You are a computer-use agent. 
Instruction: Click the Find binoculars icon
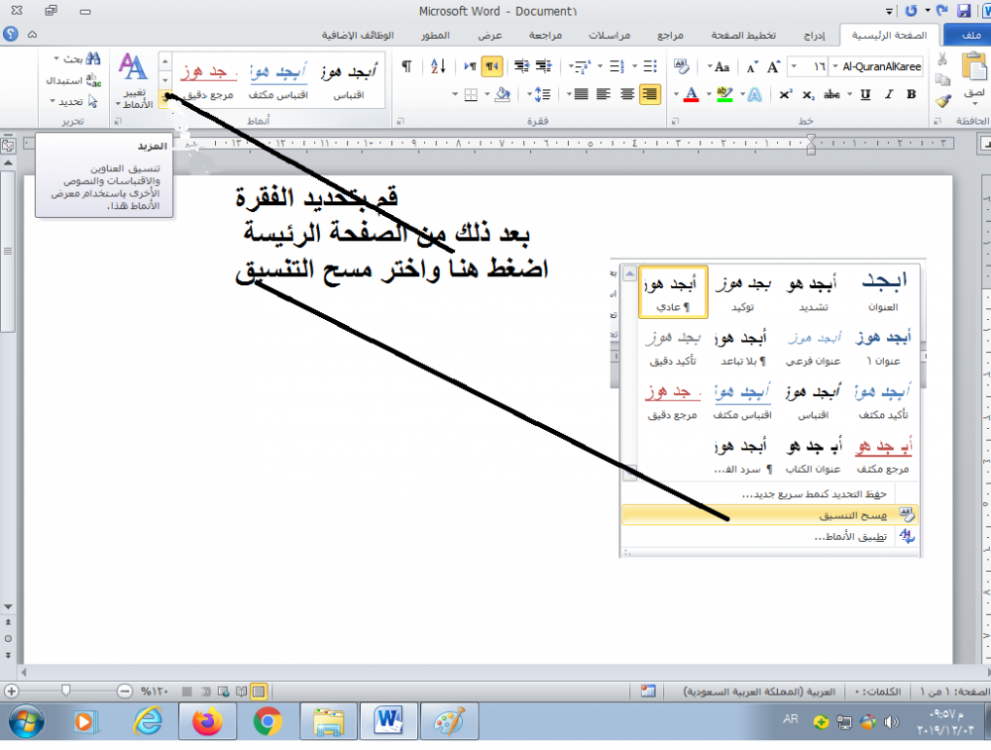[x=93, y=59]
